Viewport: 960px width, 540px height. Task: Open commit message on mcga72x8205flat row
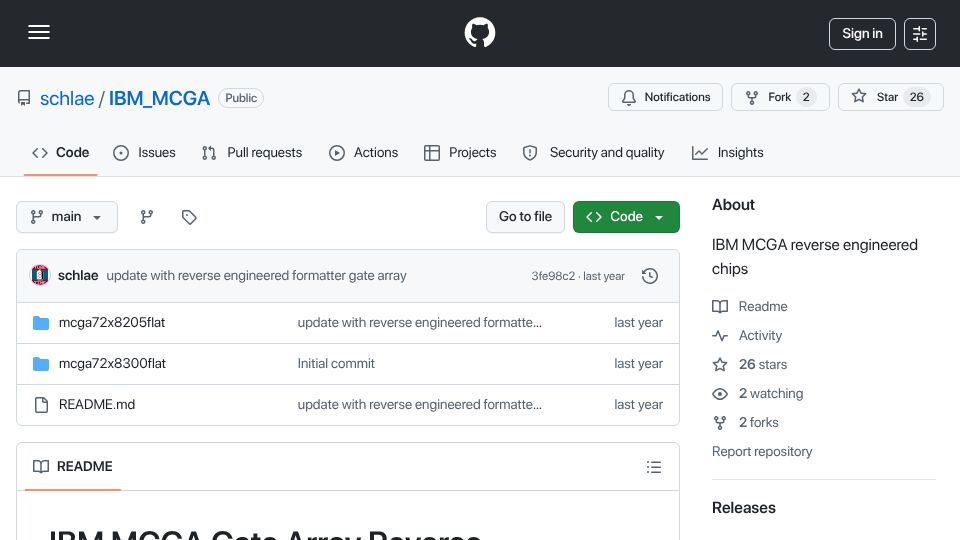(419, 323)
